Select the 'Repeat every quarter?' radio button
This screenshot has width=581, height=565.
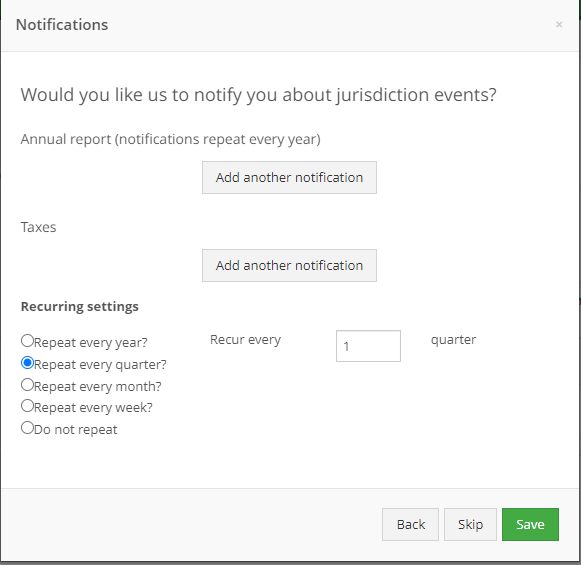27,363
